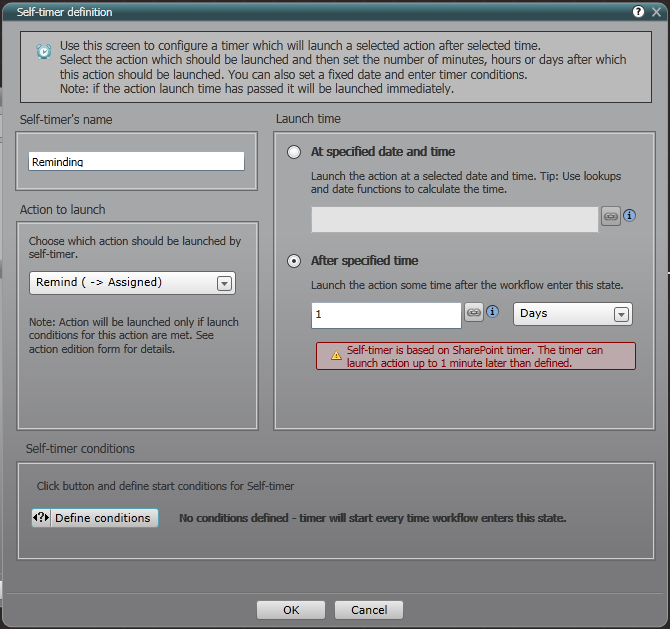Viewport: 670px width, 629px height.
Task: Click the disabled date and time input box
Action: coord(455,220)
